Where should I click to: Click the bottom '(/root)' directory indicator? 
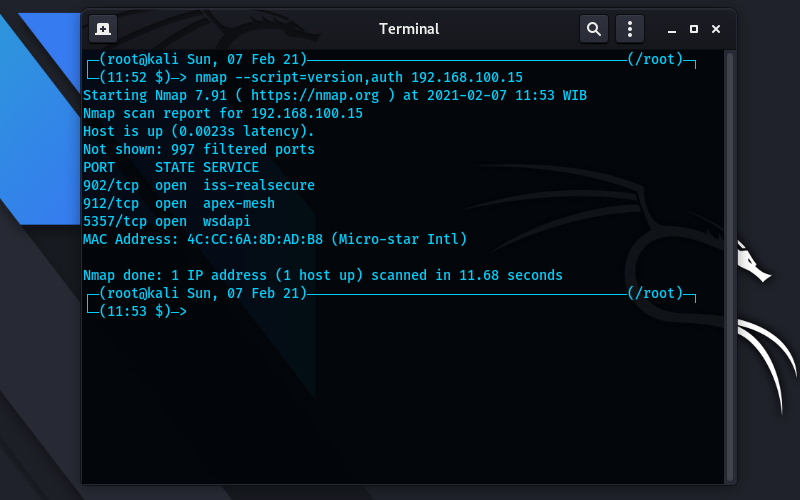[x=655, y=293]
